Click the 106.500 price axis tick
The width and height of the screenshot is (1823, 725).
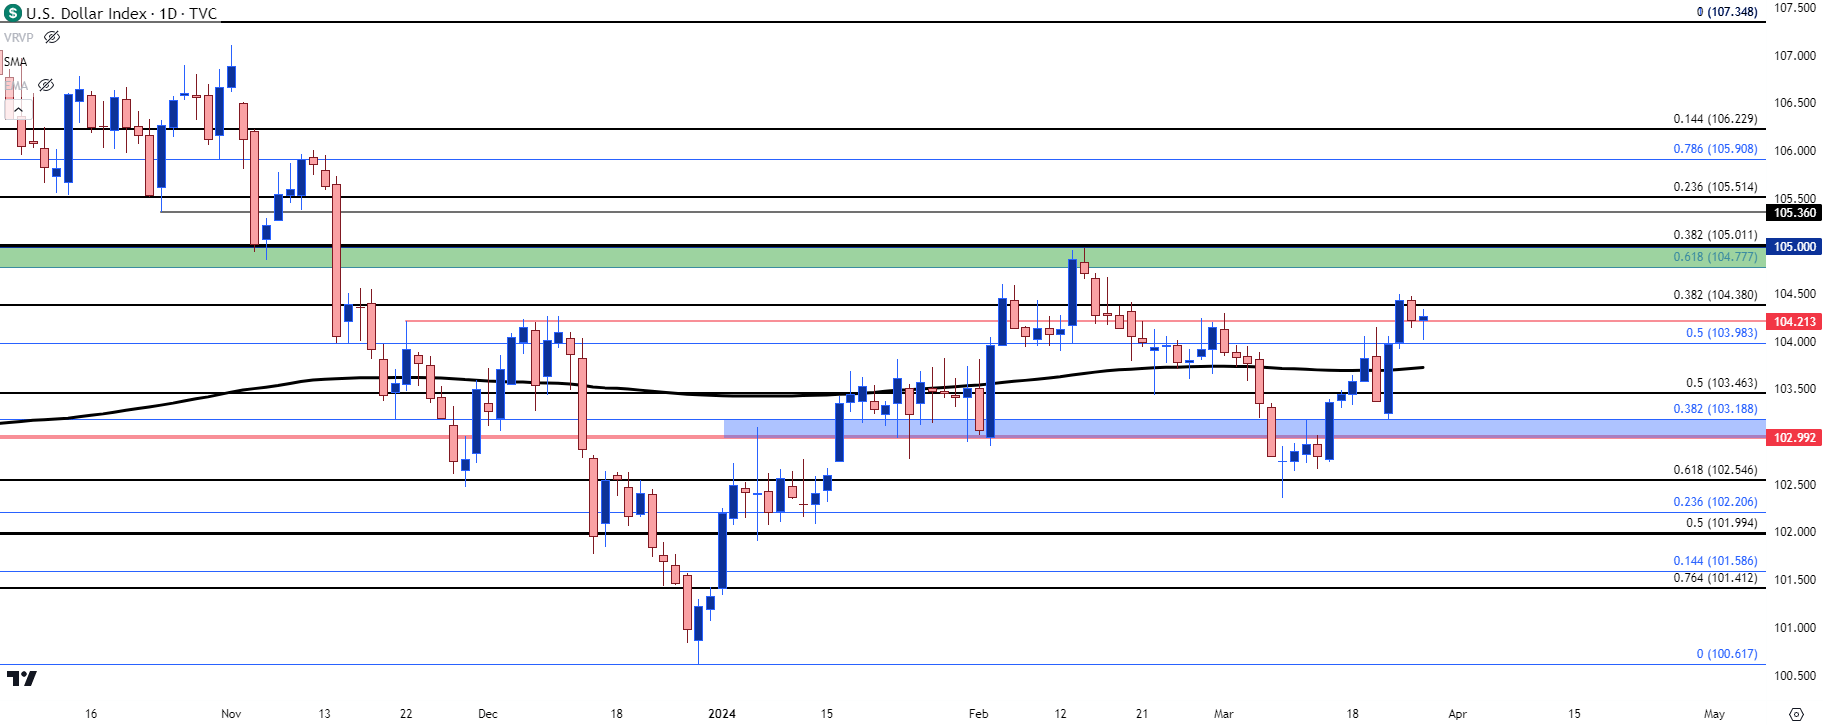pos(1794,102)
